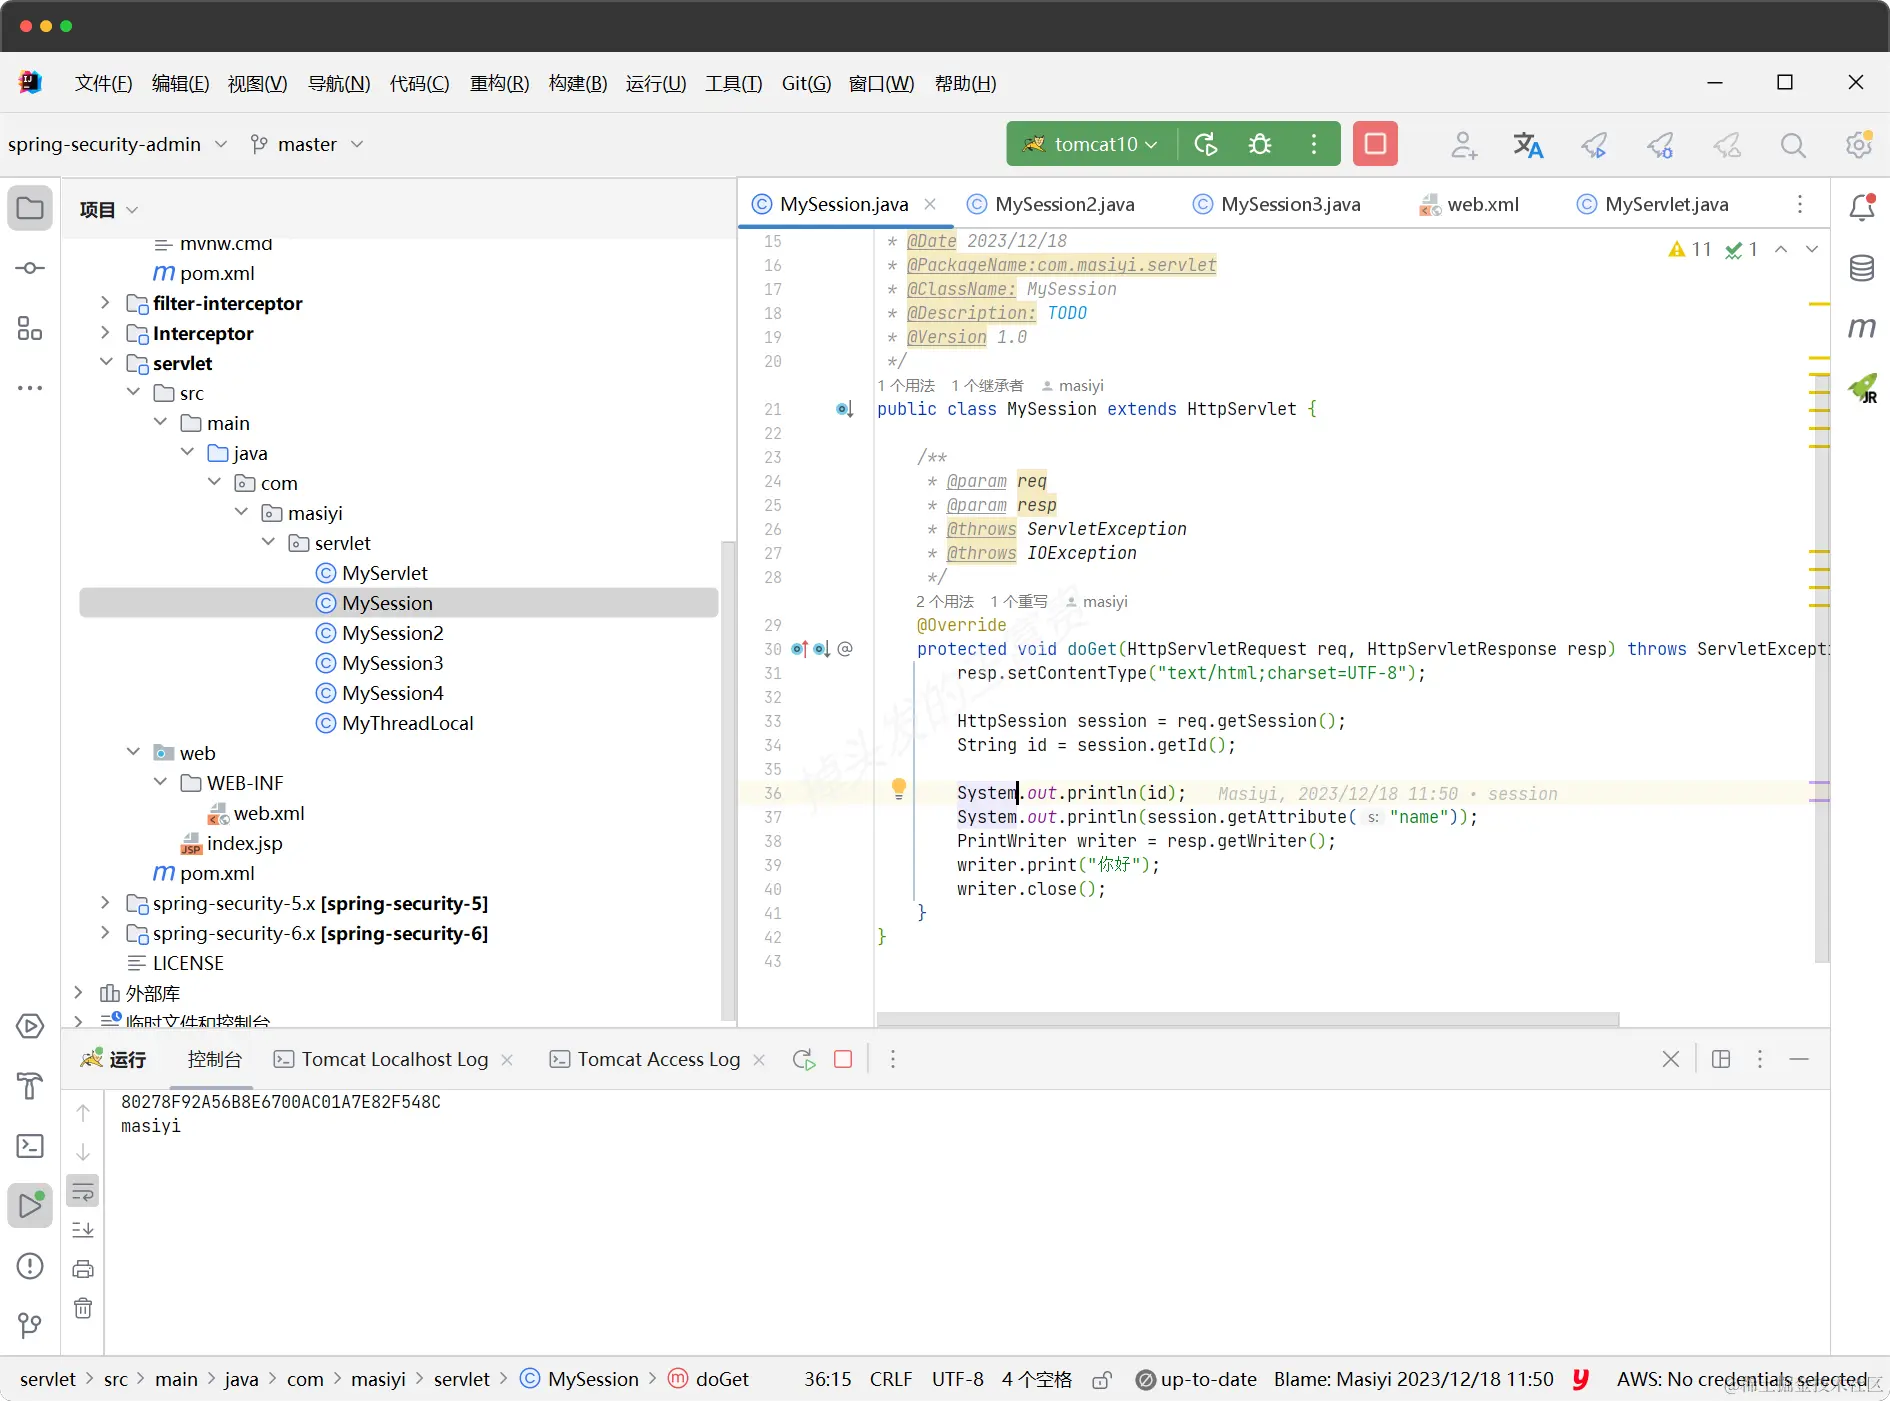
Task: Open the 文件(F) menu
Action: [103, 83]
